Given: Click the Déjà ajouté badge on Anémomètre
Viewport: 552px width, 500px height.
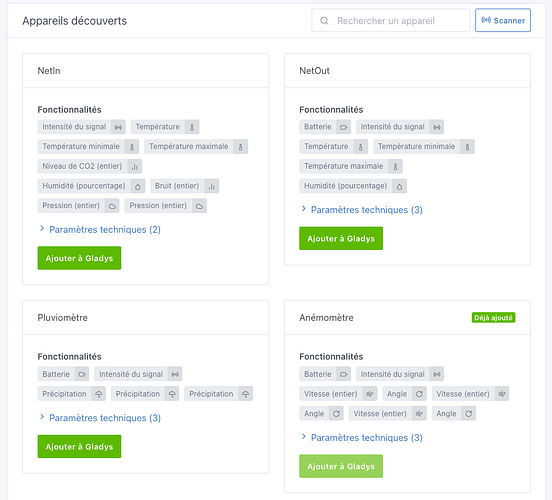Looking at the screenshot, I should pyautogui.click(x=493, y=318).
